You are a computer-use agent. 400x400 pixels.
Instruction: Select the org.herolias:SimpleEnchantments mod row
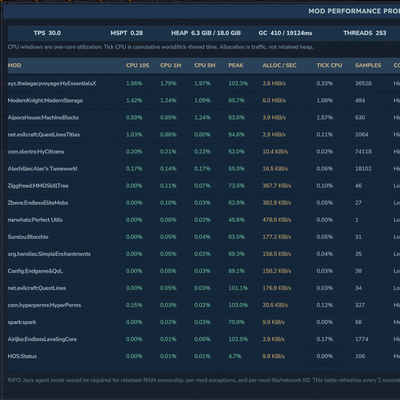(204, 254)
